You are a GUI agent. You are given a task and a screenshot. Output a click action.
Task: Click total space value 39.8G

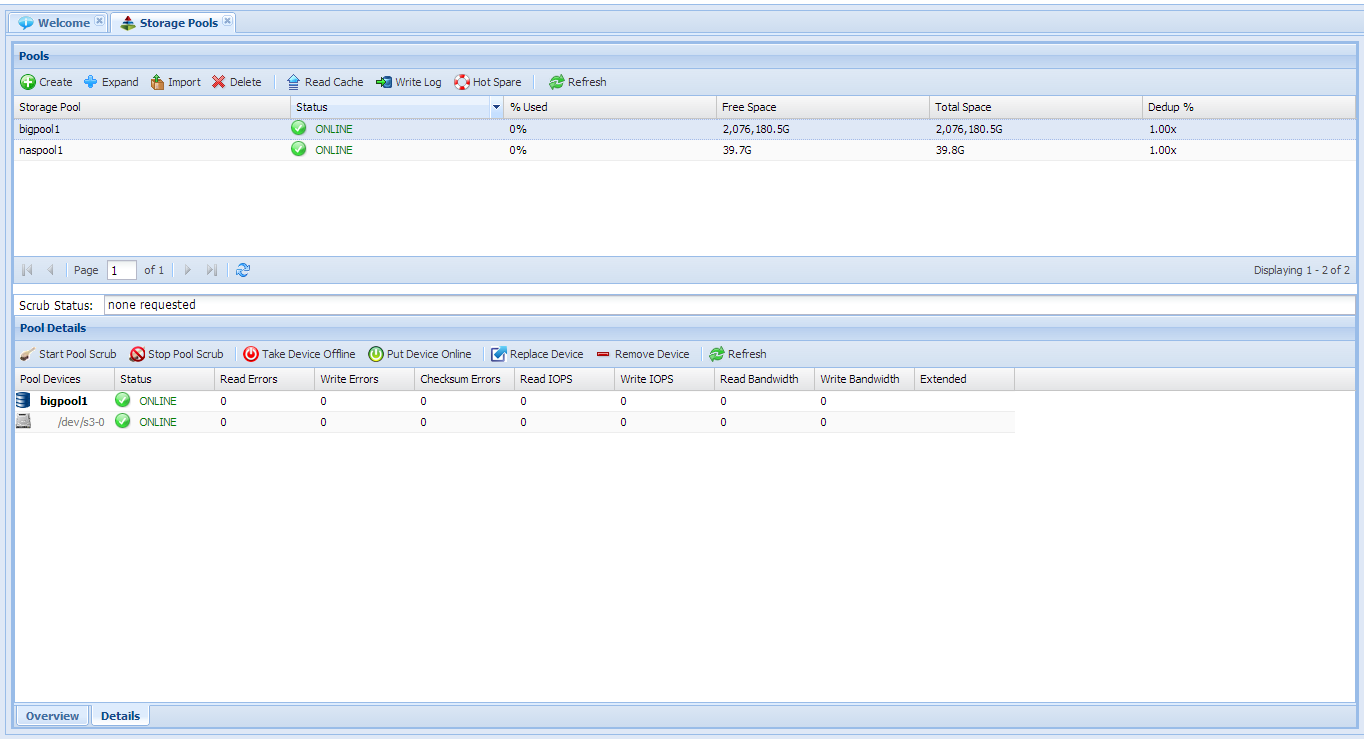[950, 150]
